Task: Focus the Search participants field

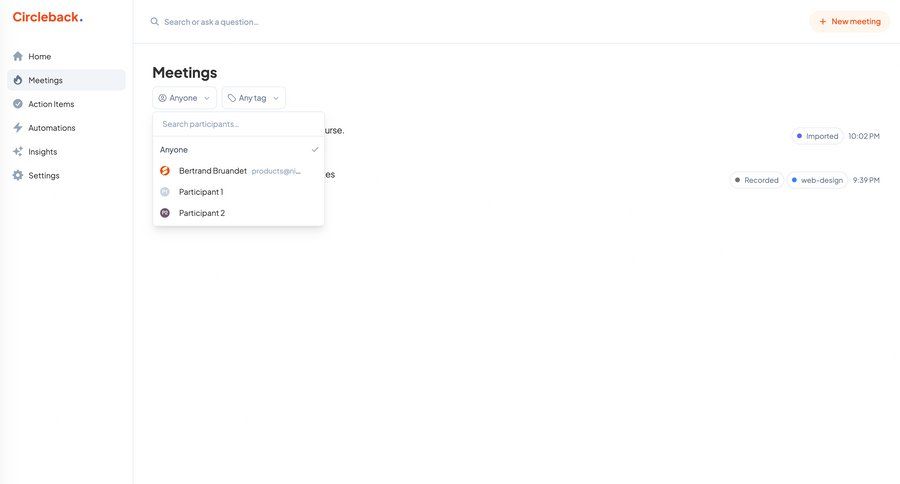Action: click(x=238, y=124)
